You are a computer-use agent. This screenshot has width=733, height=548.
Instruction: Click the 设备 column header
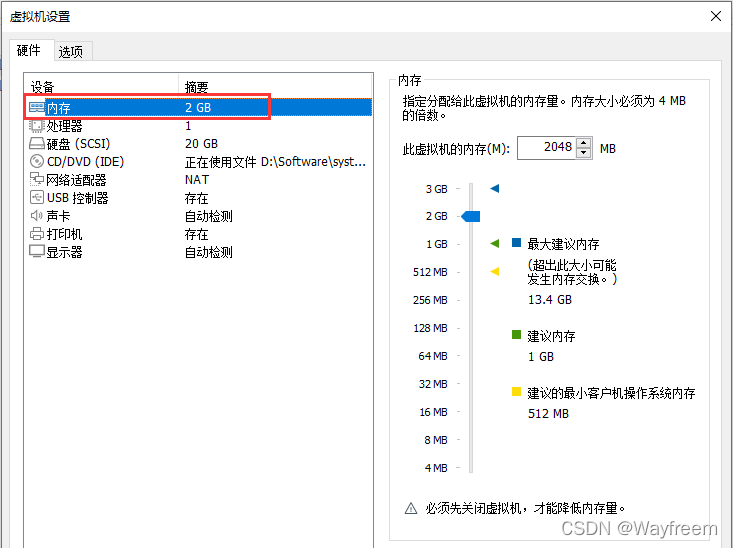coord(101,85)
